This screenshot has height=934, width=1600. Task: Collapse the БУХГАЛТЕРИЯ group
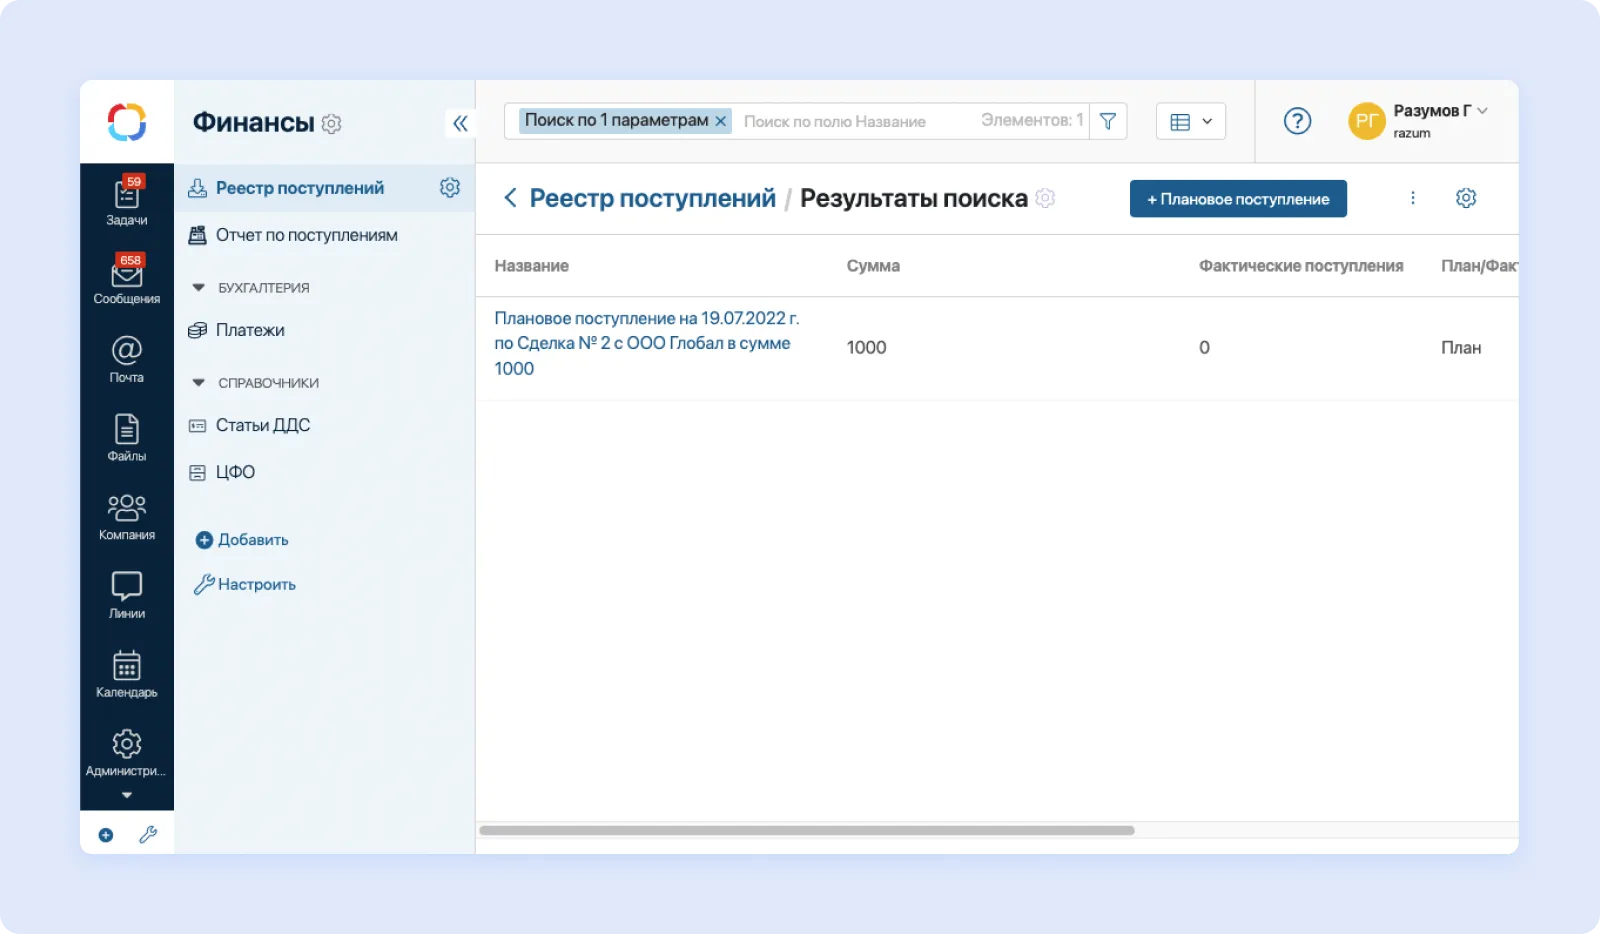(x=199, y=288)
